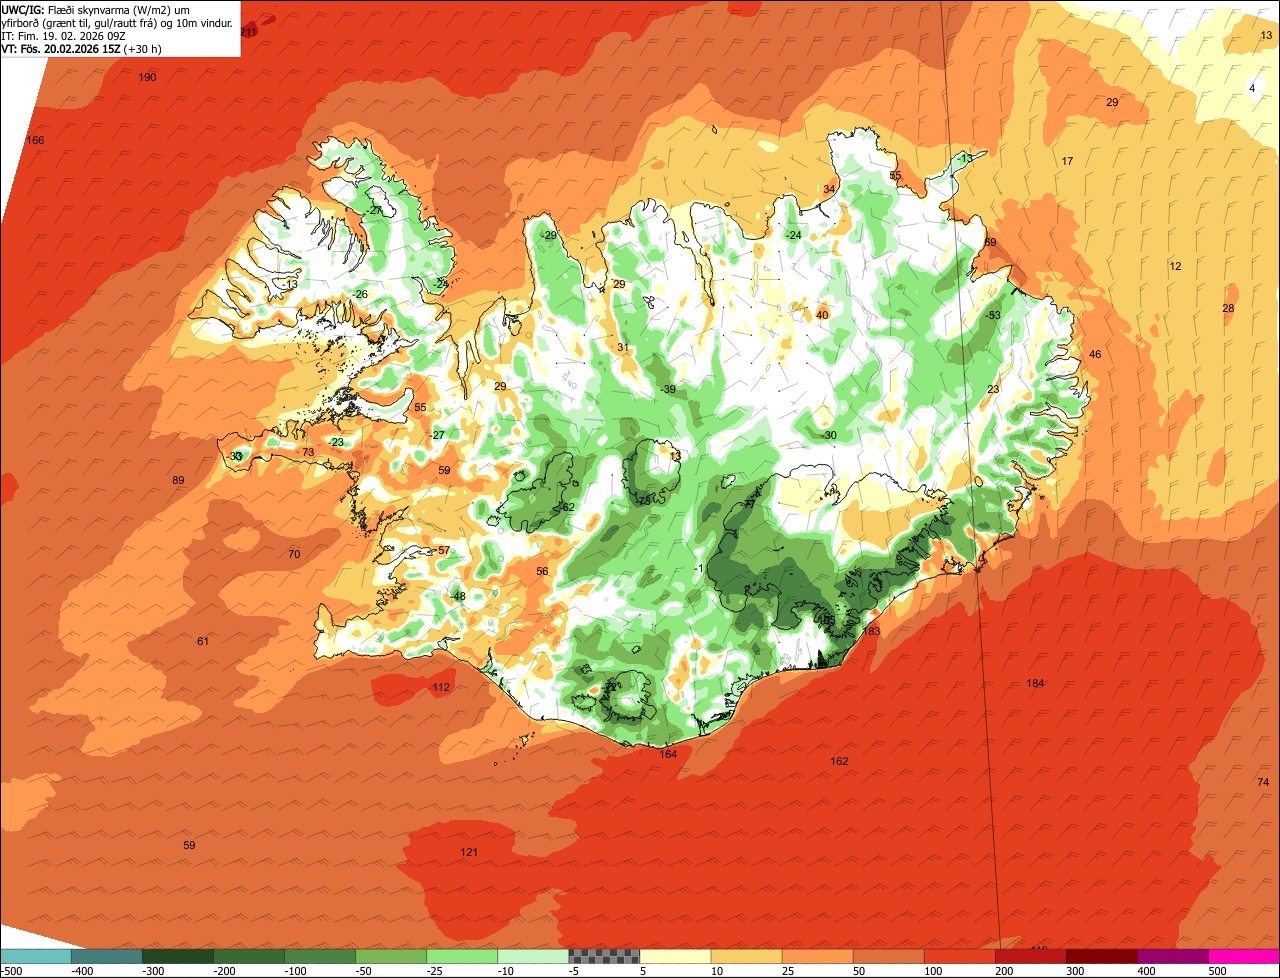Click the inland value 56
The width and height of the screenshot is (1280, 978).
pyautogui.click(x=542, y=571)
